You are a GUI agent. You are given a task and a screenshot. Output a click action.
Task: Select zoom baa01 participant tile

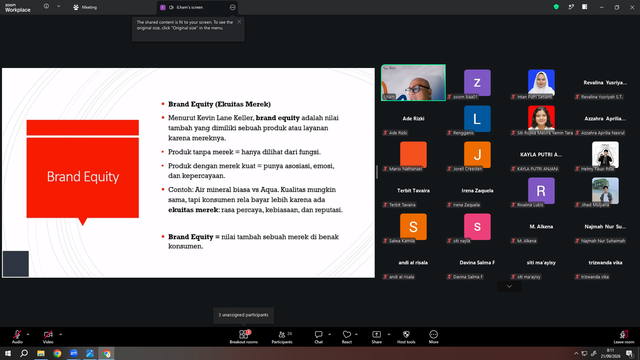(477, 82)
